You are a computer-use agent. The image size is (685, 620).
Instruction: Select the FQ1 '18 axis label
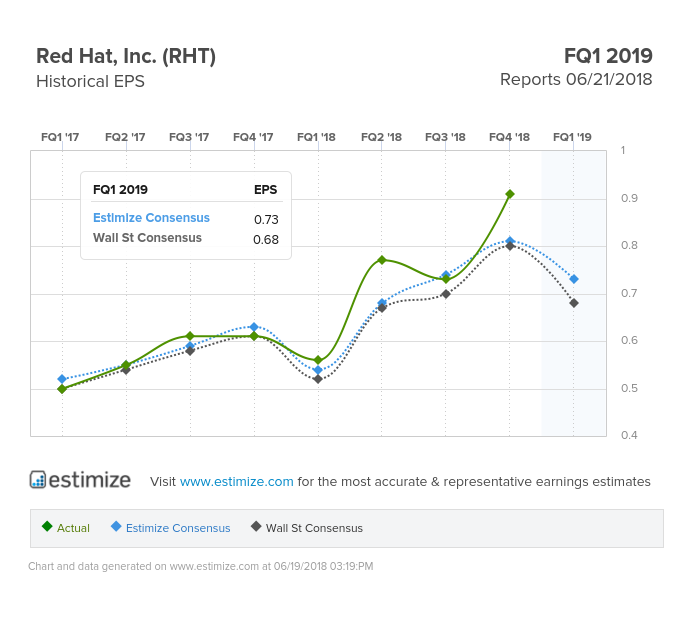tap(316, 137)
